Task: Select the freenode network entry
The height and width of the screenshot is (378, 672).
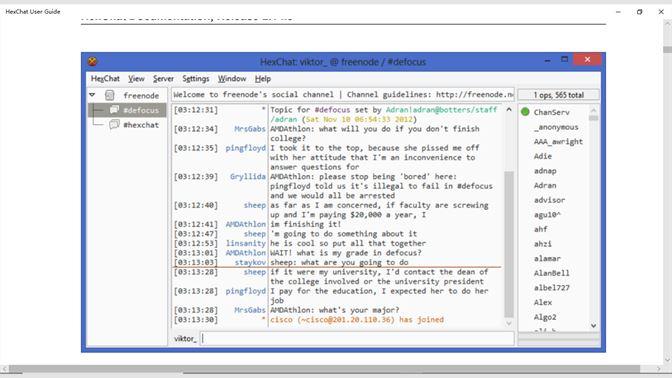Action: click(x=141, y=96)
